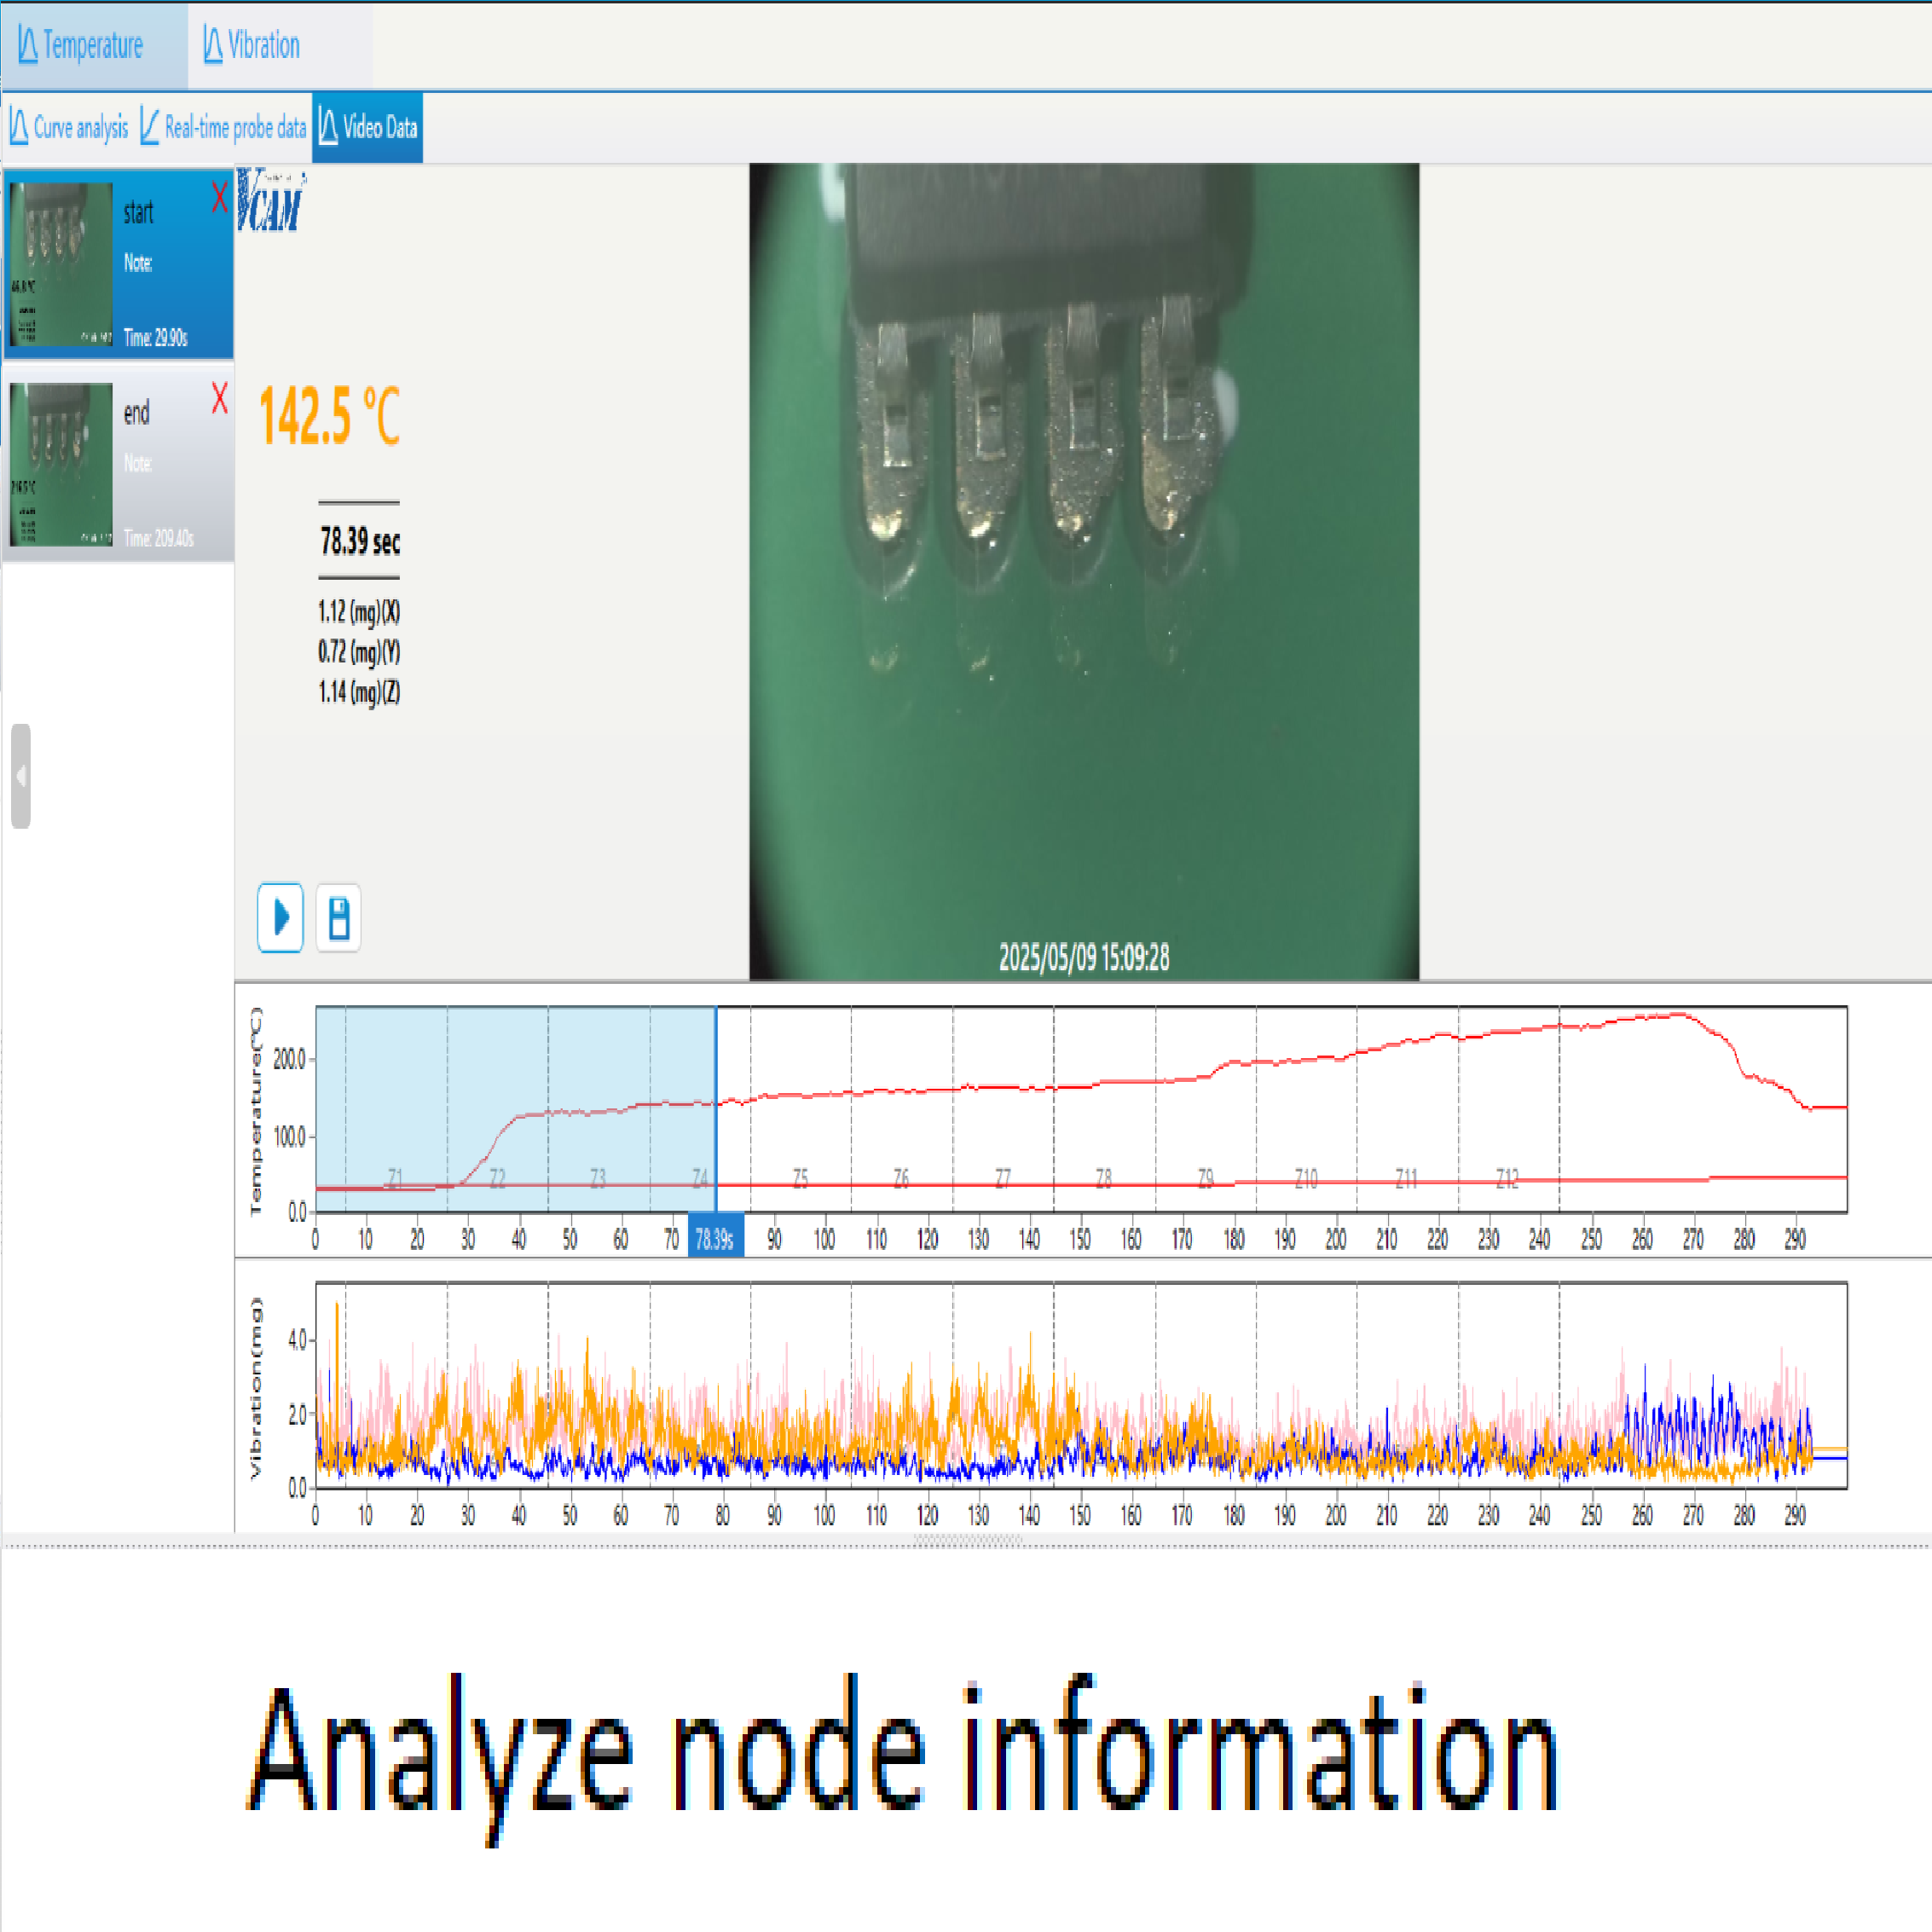Click the VCAM logo
This screenshot has width=1932, height=1932.
pyautogui.click(x=270, y=200)
